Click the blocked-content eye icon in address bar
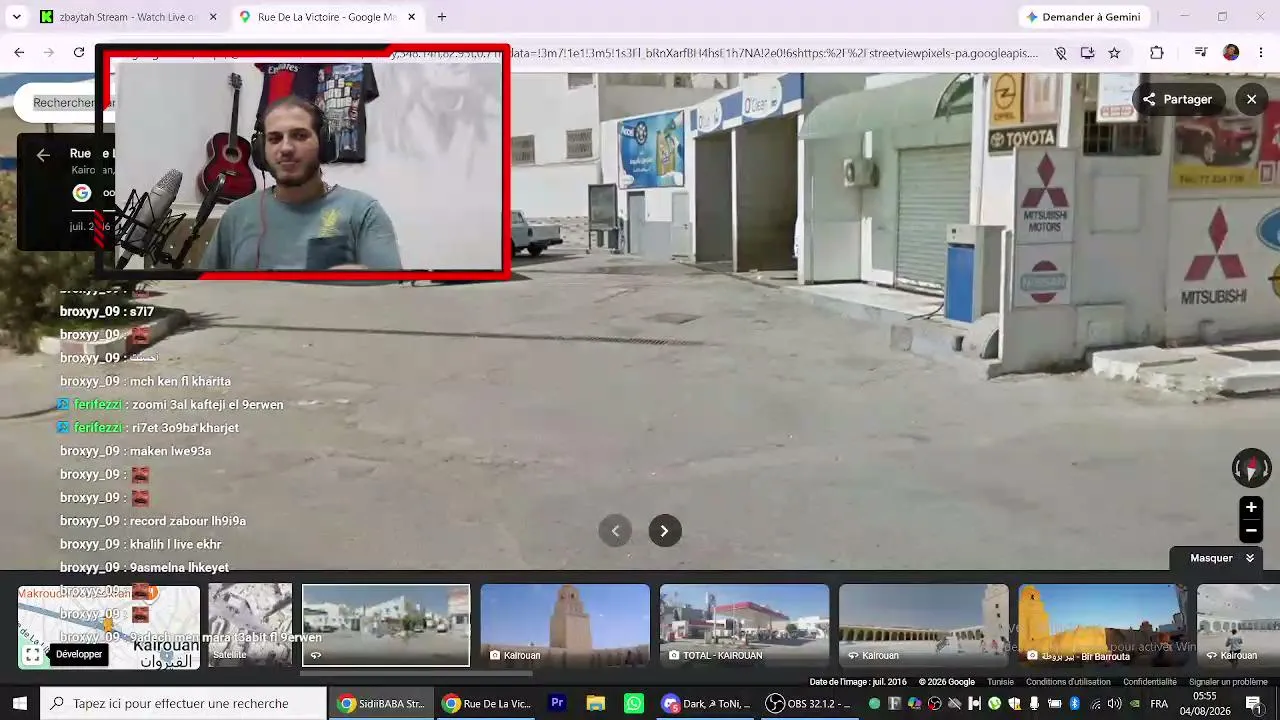The height and width of the screenshot is (720, 1280). pos(1060,53)
